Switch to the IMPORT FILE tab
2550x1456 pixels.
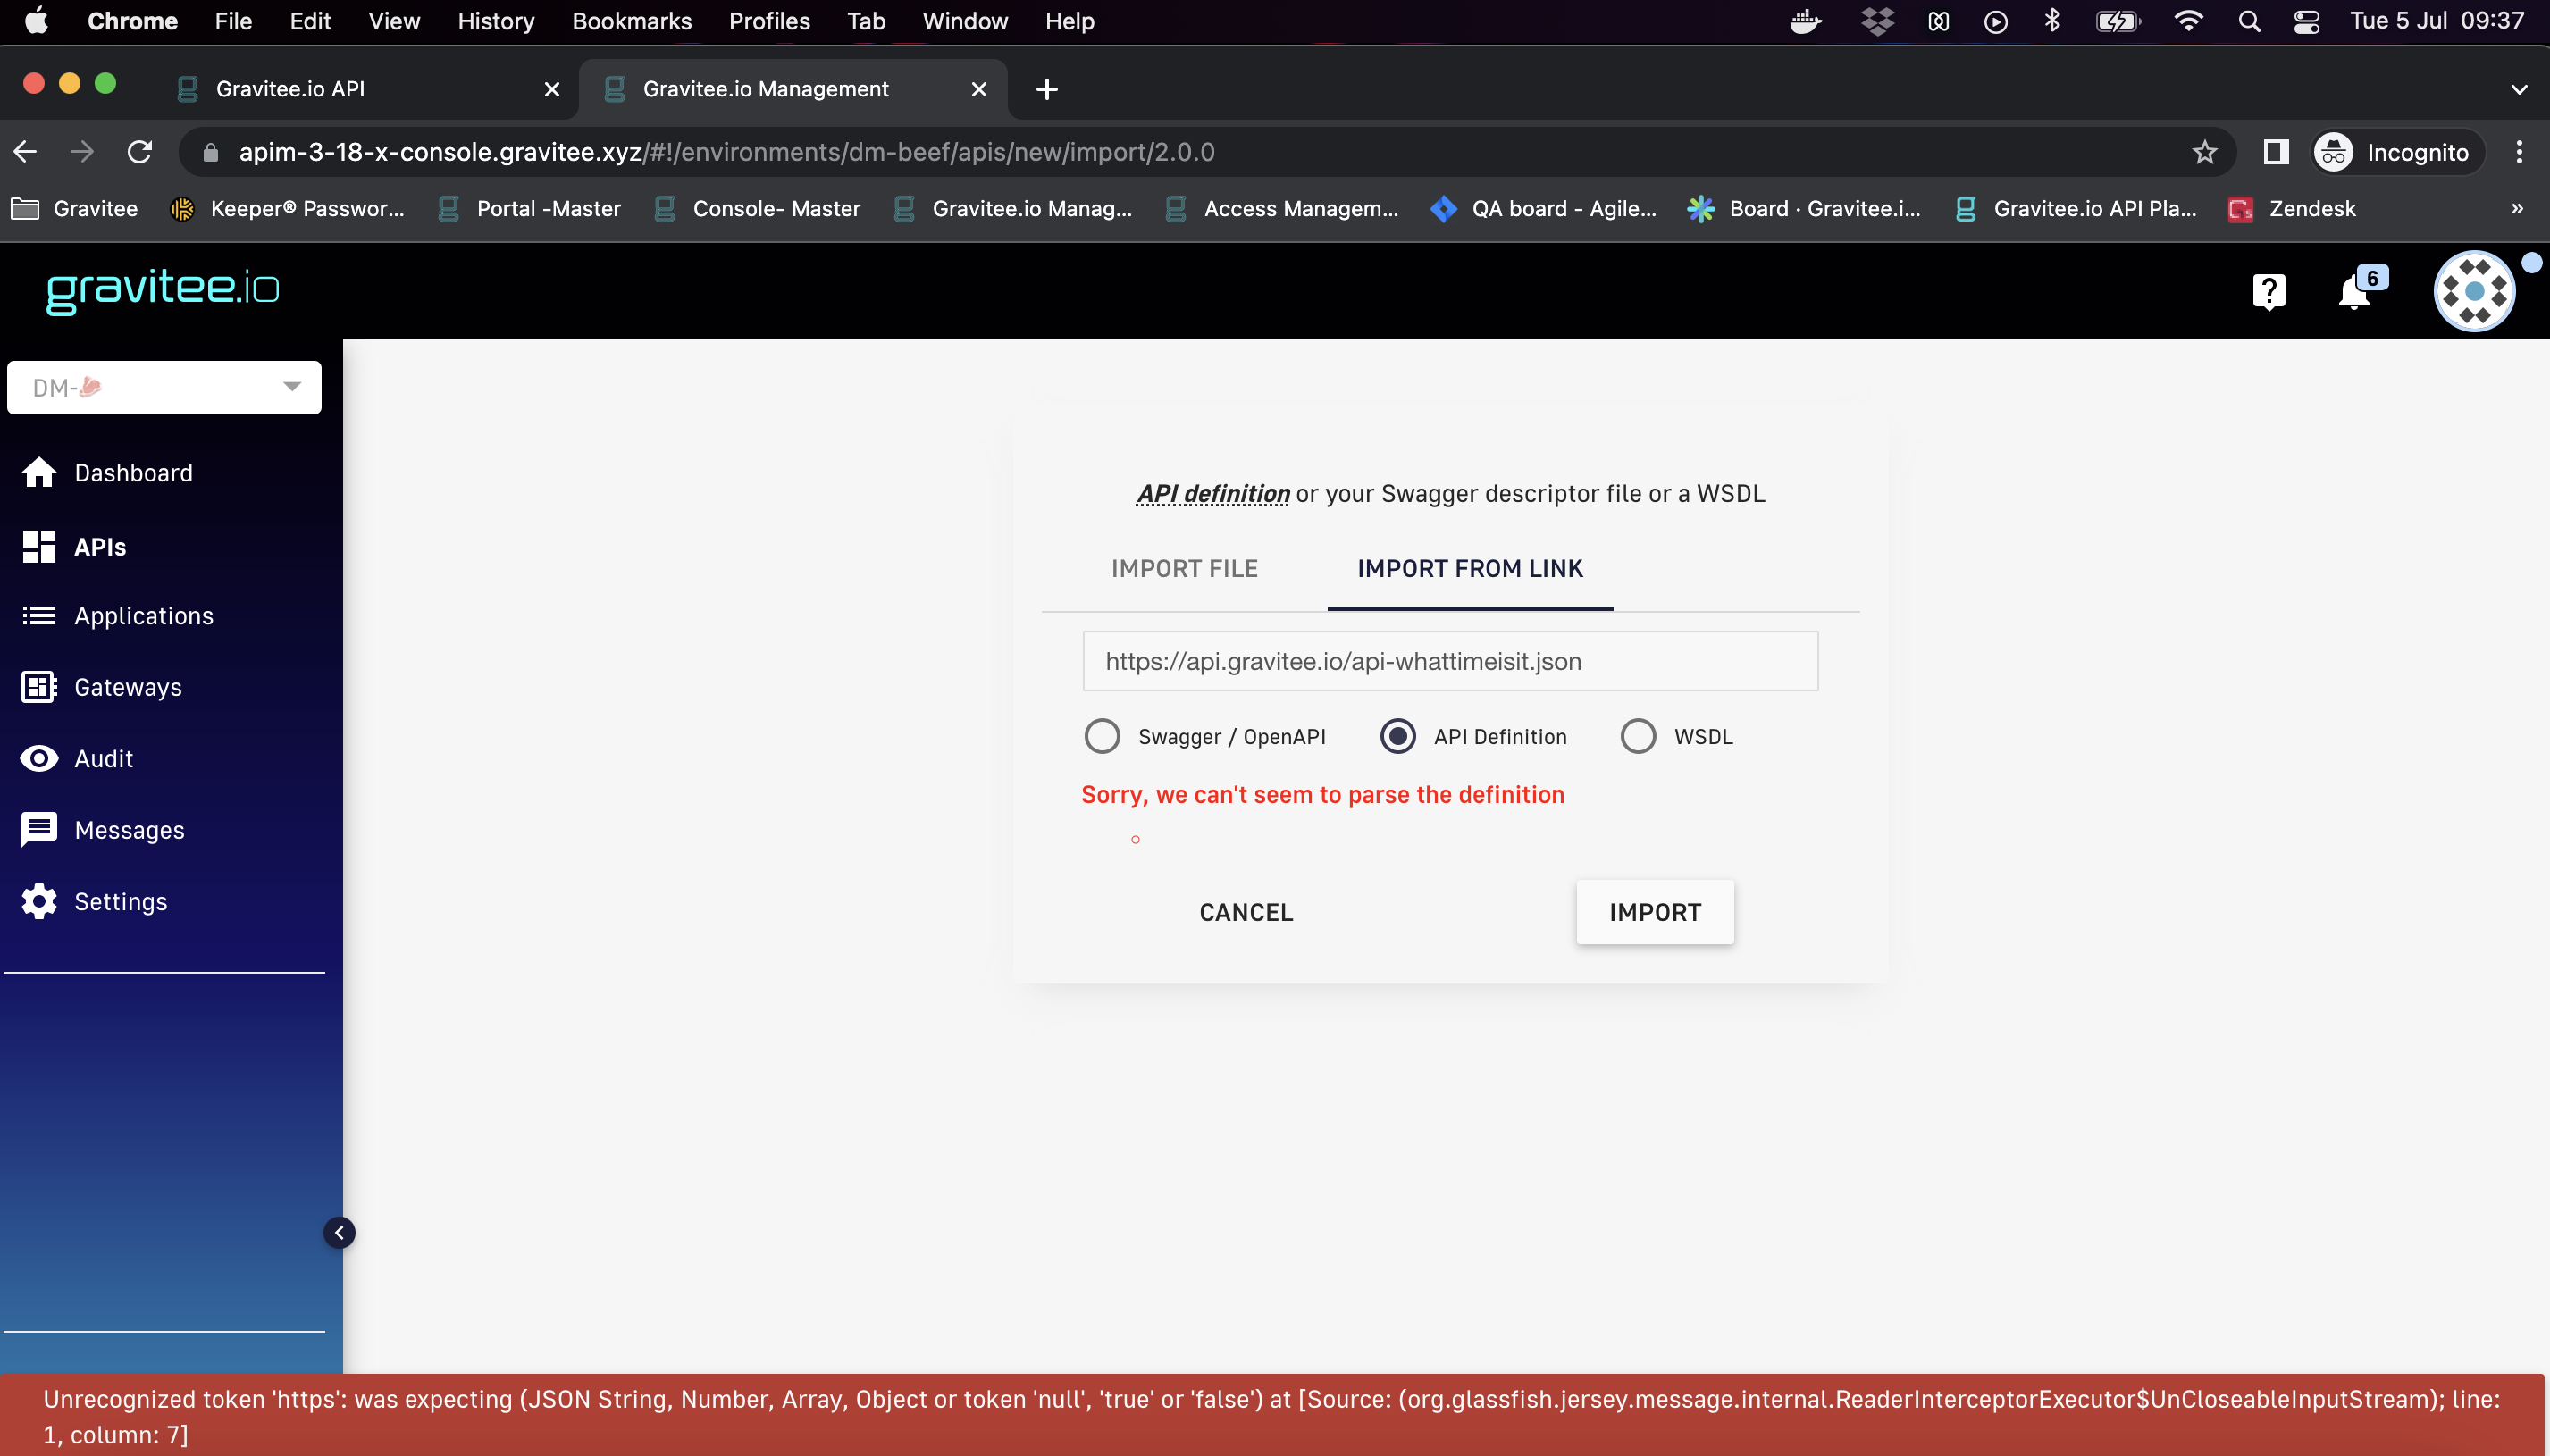tap(1183, 568)
